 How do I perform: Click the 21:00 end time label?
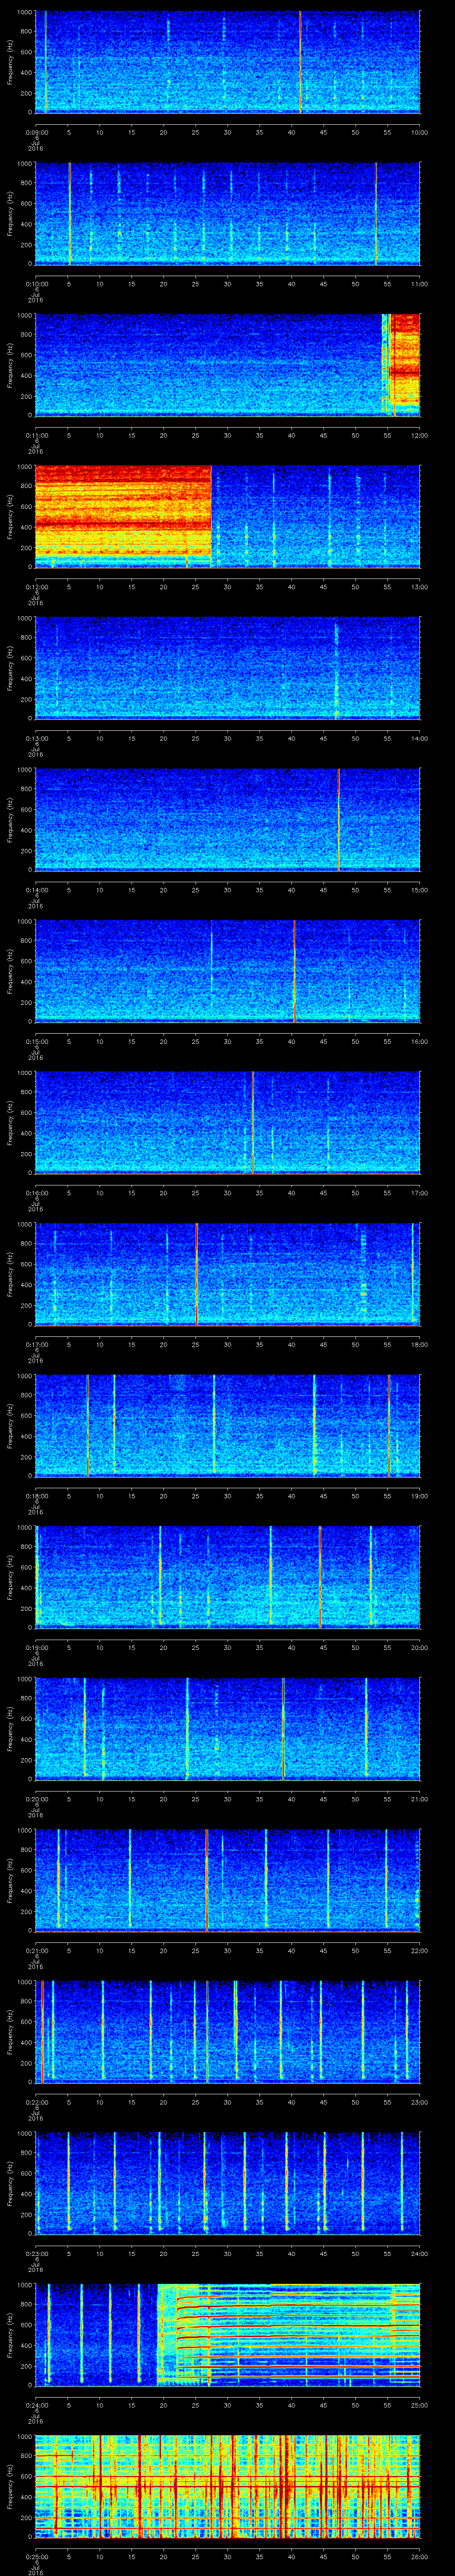(420, 1799)
